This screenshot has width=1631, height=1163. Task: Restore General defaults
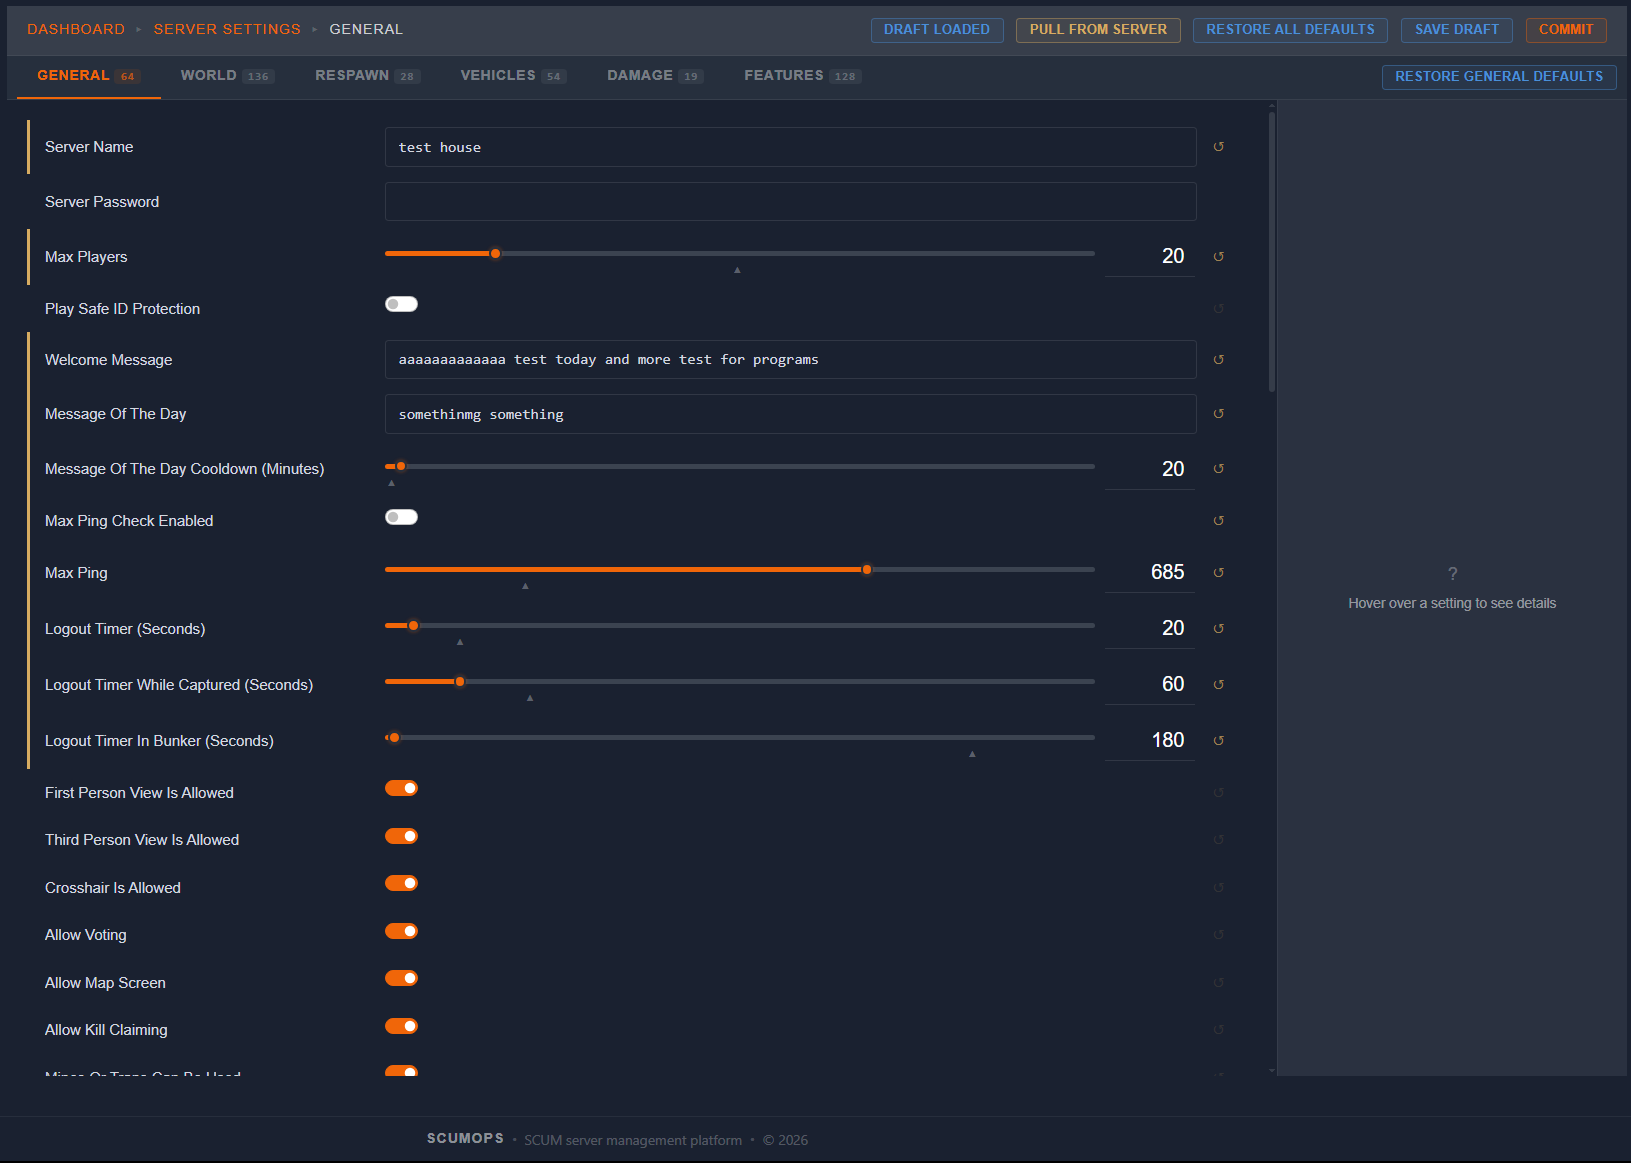tap(1499, 77)
